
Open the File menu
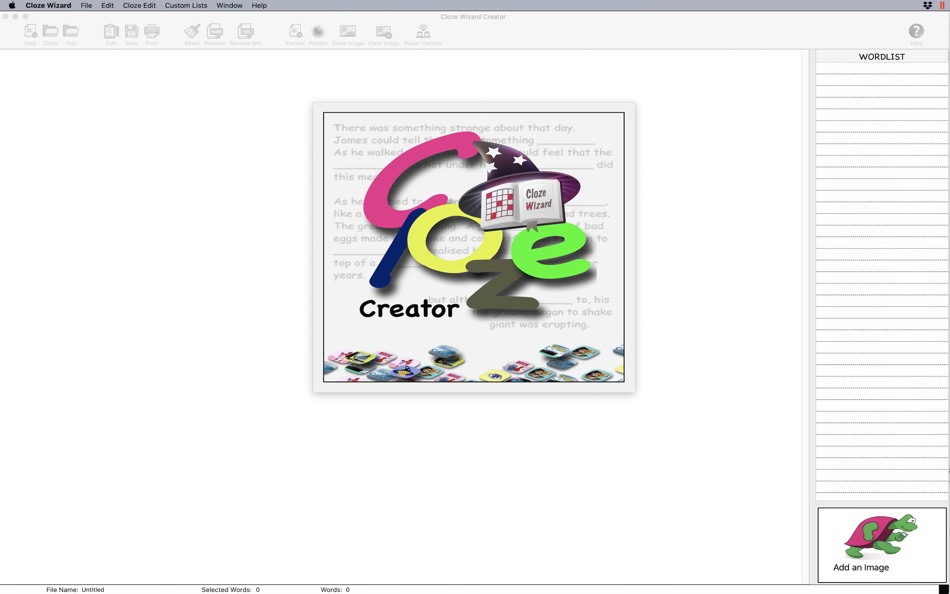point(86,5)
